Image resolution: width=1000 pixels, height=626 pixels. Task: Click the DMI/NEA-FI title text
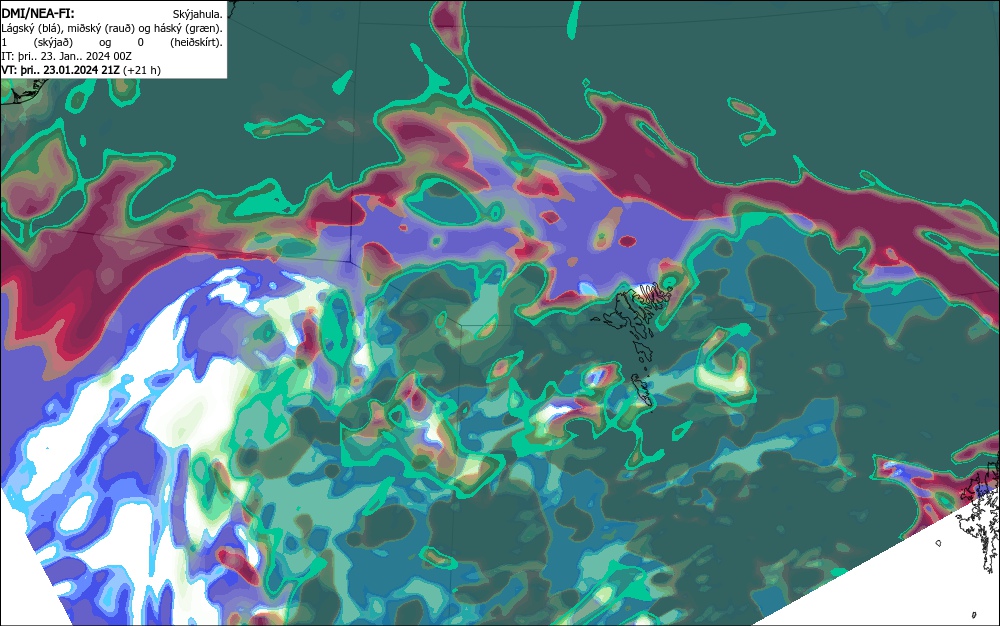pos(38,13)
